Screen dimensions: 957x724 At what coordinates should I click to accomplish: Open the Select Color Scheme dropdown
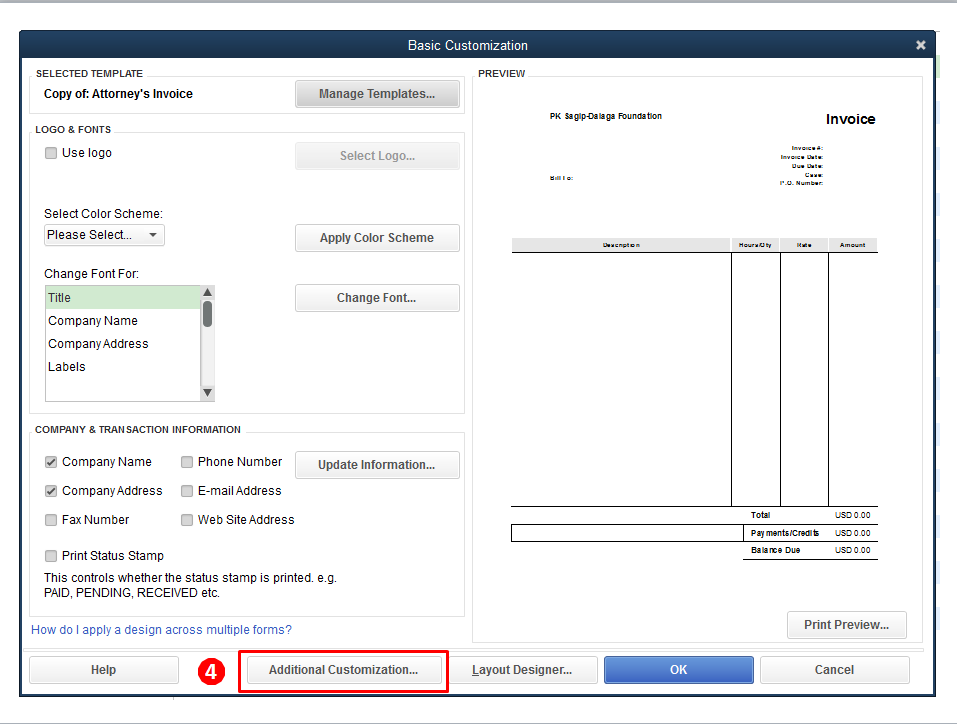pos(104,235)
